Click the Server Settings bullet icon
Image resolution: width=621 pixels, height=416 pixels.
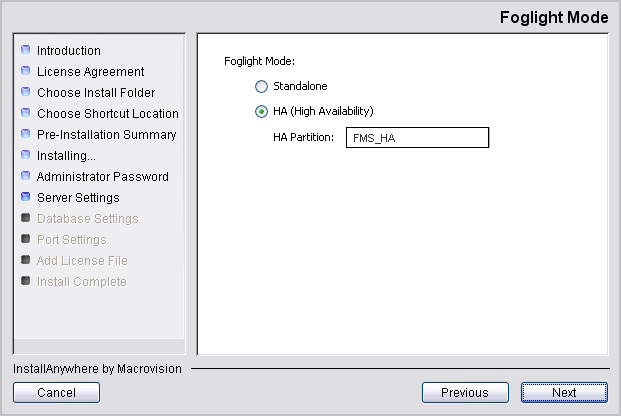26,197
